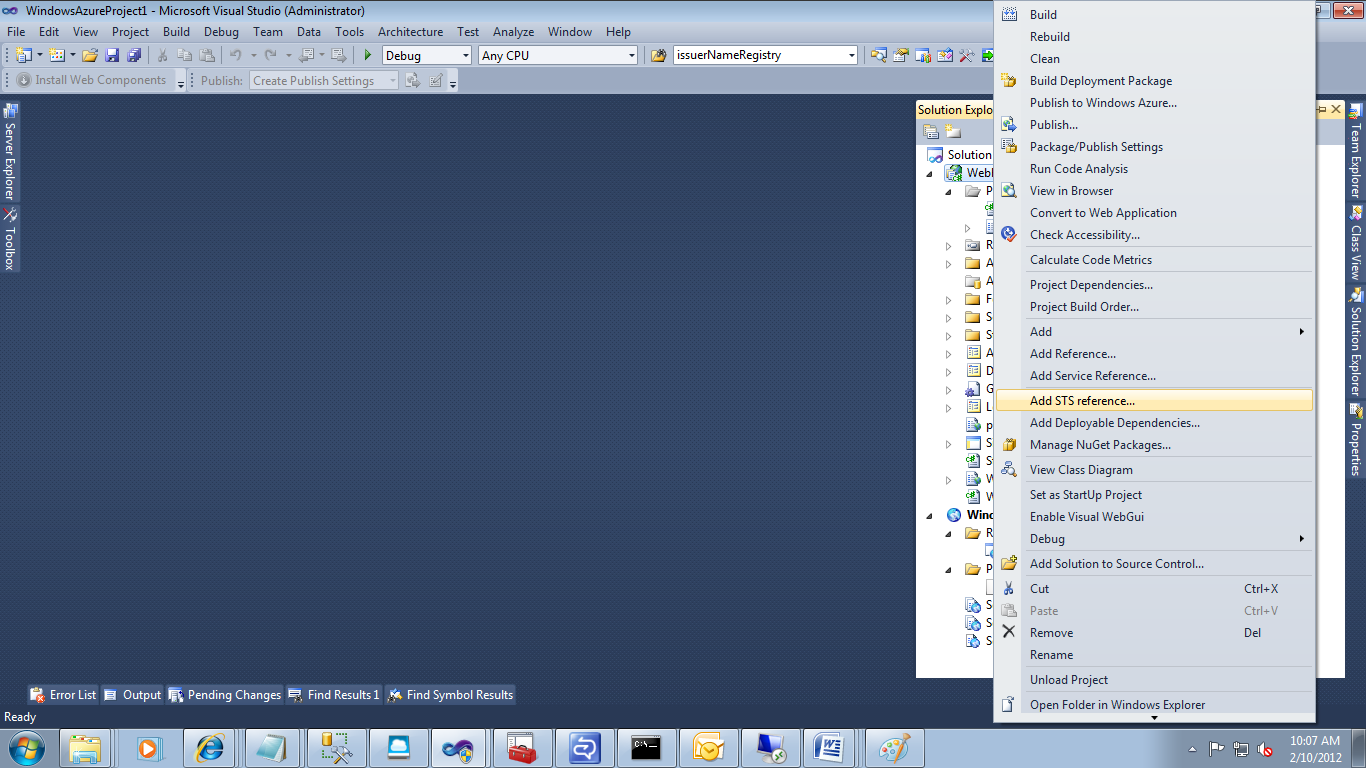Viewport: 1366px width, 768px height.
Task: Launch Internet Explorer from the taskbar
Action: 209,747
